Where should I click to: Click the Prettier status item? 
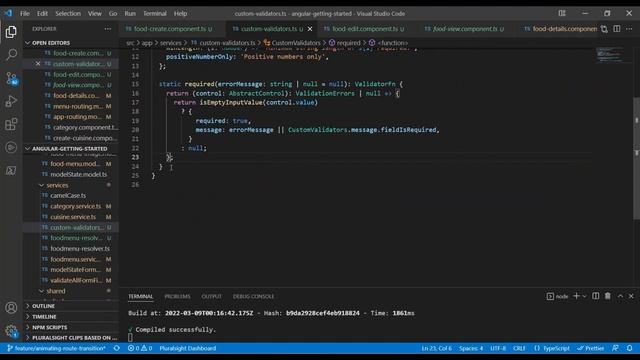coord(591,348)
